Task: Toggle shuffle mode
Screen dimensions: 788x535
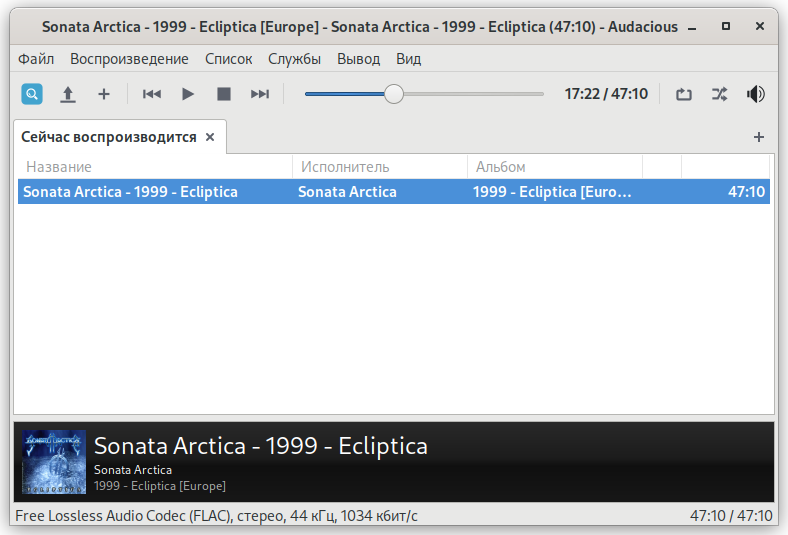Action: tap(720, 94)
